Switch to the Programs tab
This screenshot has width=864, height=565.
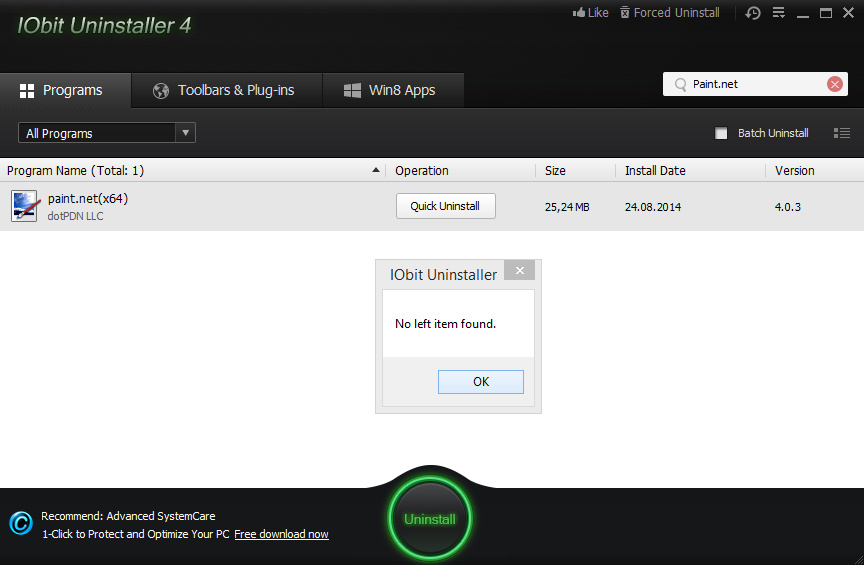coord(66,90)
